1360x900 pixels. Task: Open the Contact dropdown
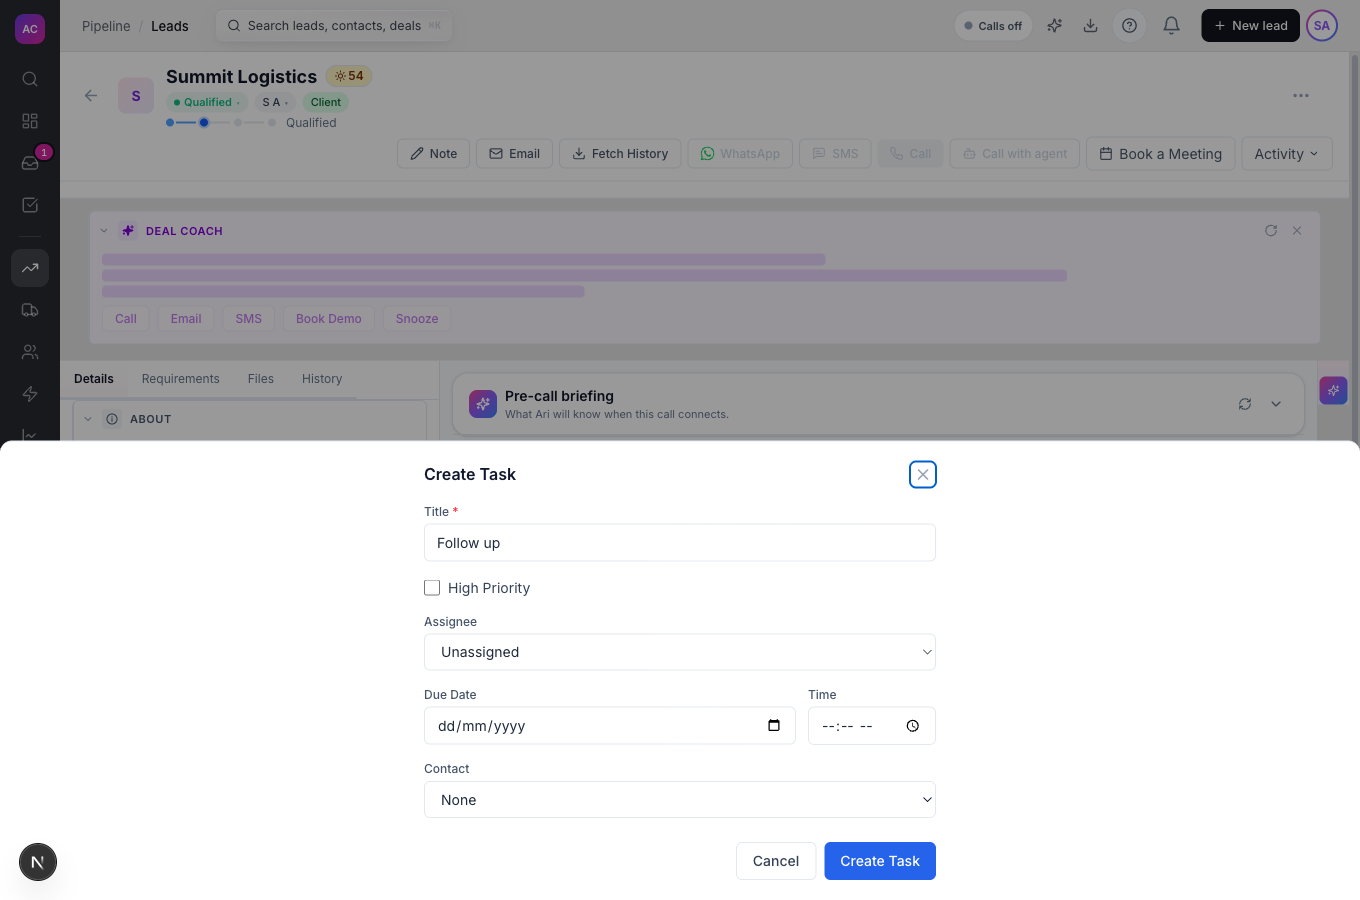pyautogui.click(x=680, y=800)
